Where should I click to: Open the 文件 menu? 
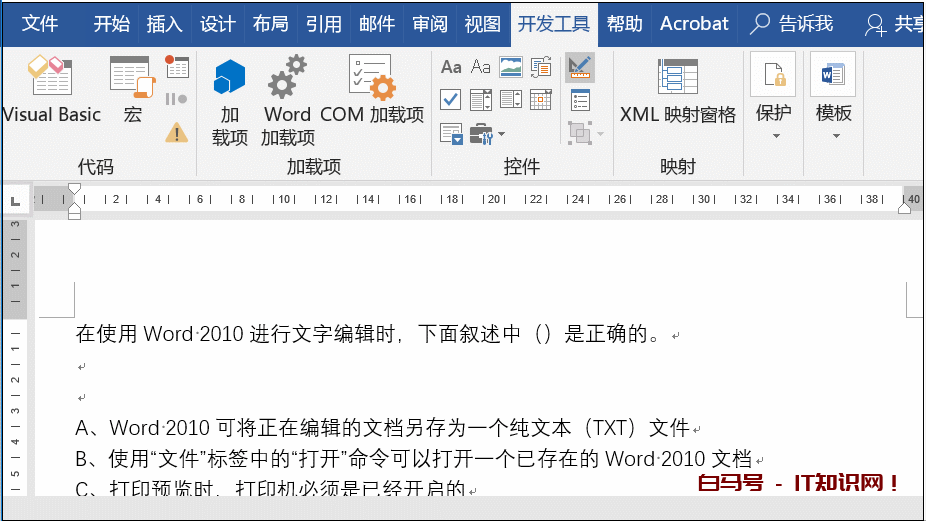40,24
